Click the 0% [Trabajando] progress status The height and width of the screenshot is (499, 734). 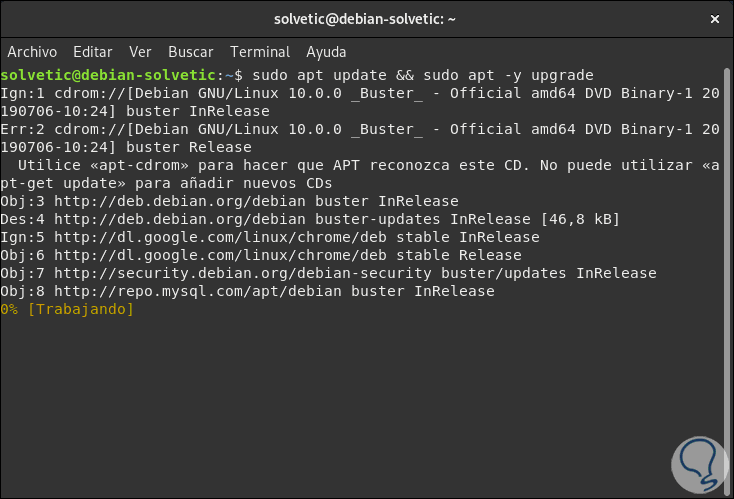coord(67,309)
